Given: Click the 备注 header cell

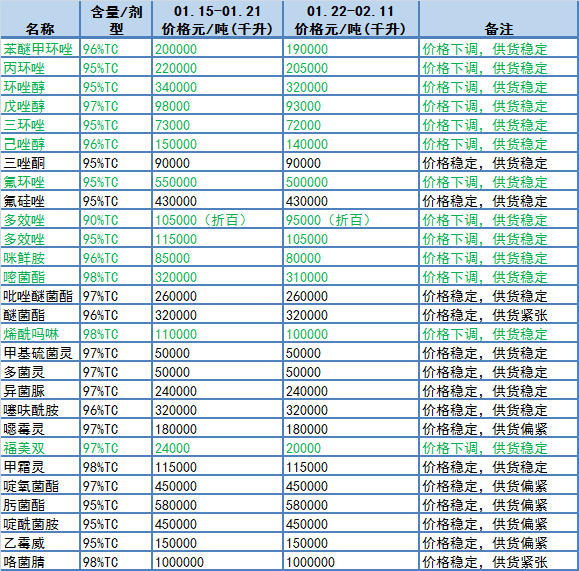Looking at the screenshot, I should click(498, 19).
